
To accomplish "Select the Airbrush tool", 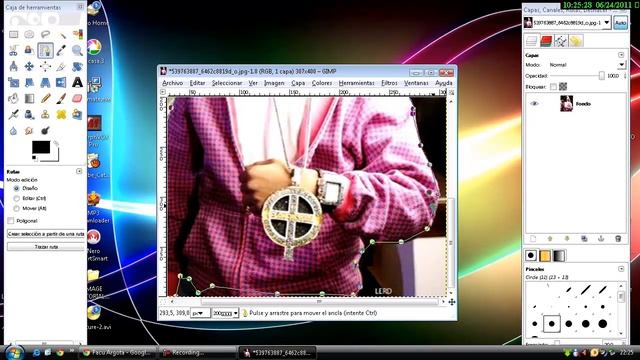I will (x=13, y=114).
